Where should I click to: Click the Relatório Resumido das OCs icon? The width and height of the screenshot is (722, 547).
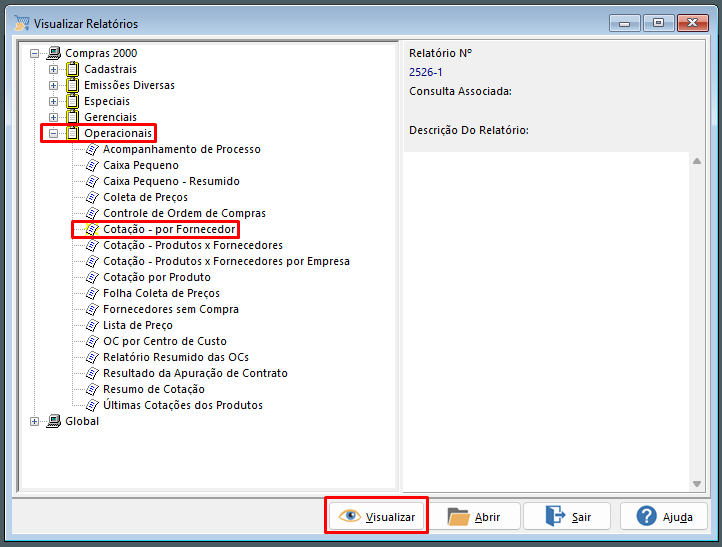click(92, 357)
